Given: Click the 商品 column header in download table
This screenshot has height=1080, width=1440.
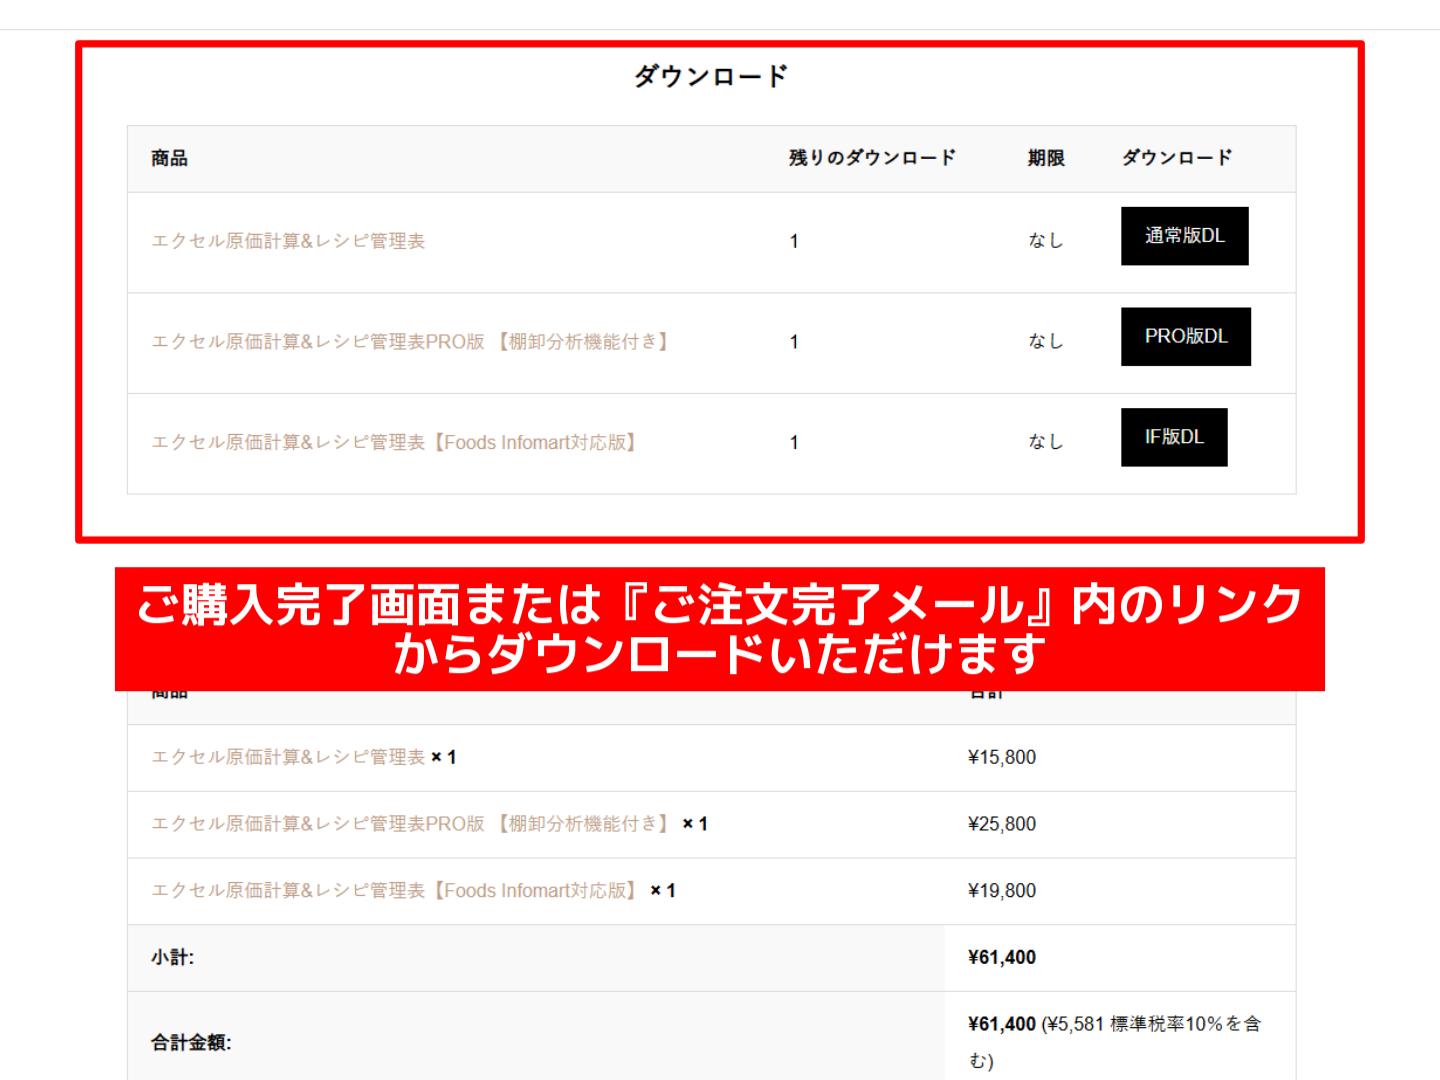Looking at the screenshot, I should tap(169, 158).
